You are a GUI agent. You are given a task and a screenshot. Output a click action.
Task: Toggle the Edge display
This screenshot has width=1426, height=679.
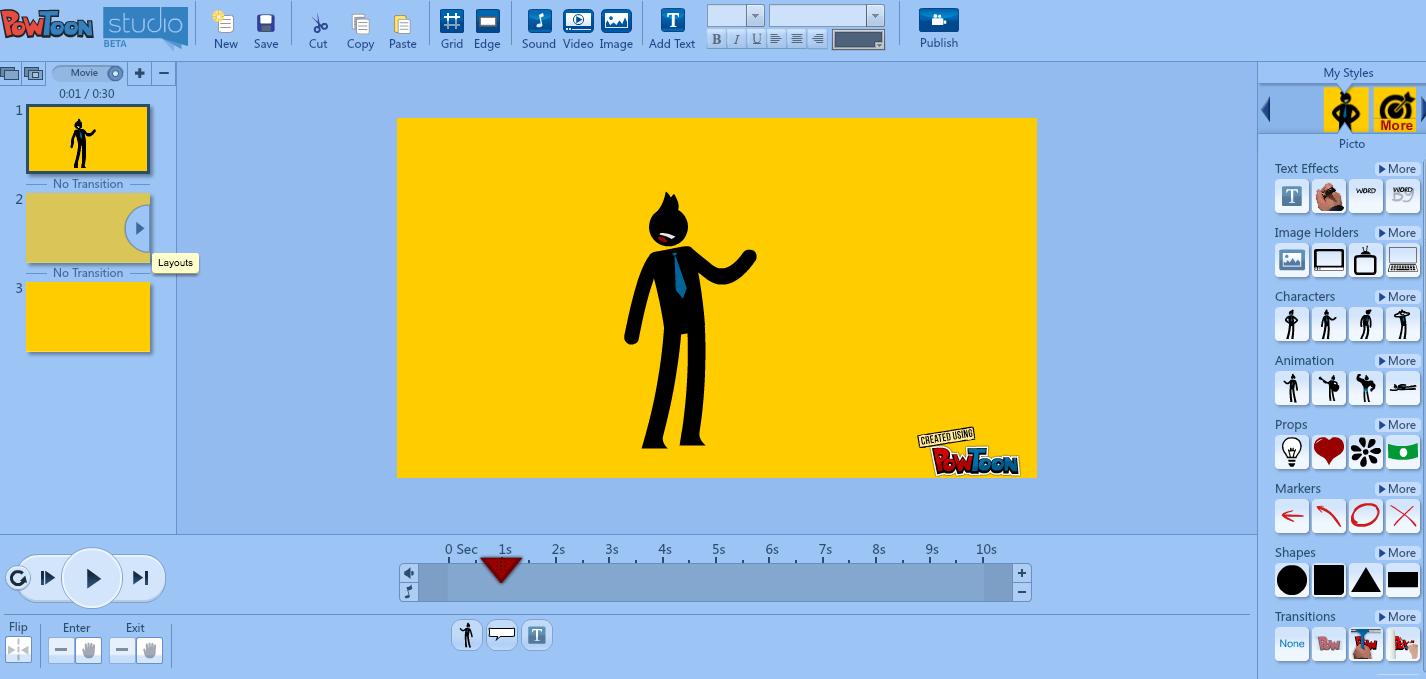click(x=487, y=30)
